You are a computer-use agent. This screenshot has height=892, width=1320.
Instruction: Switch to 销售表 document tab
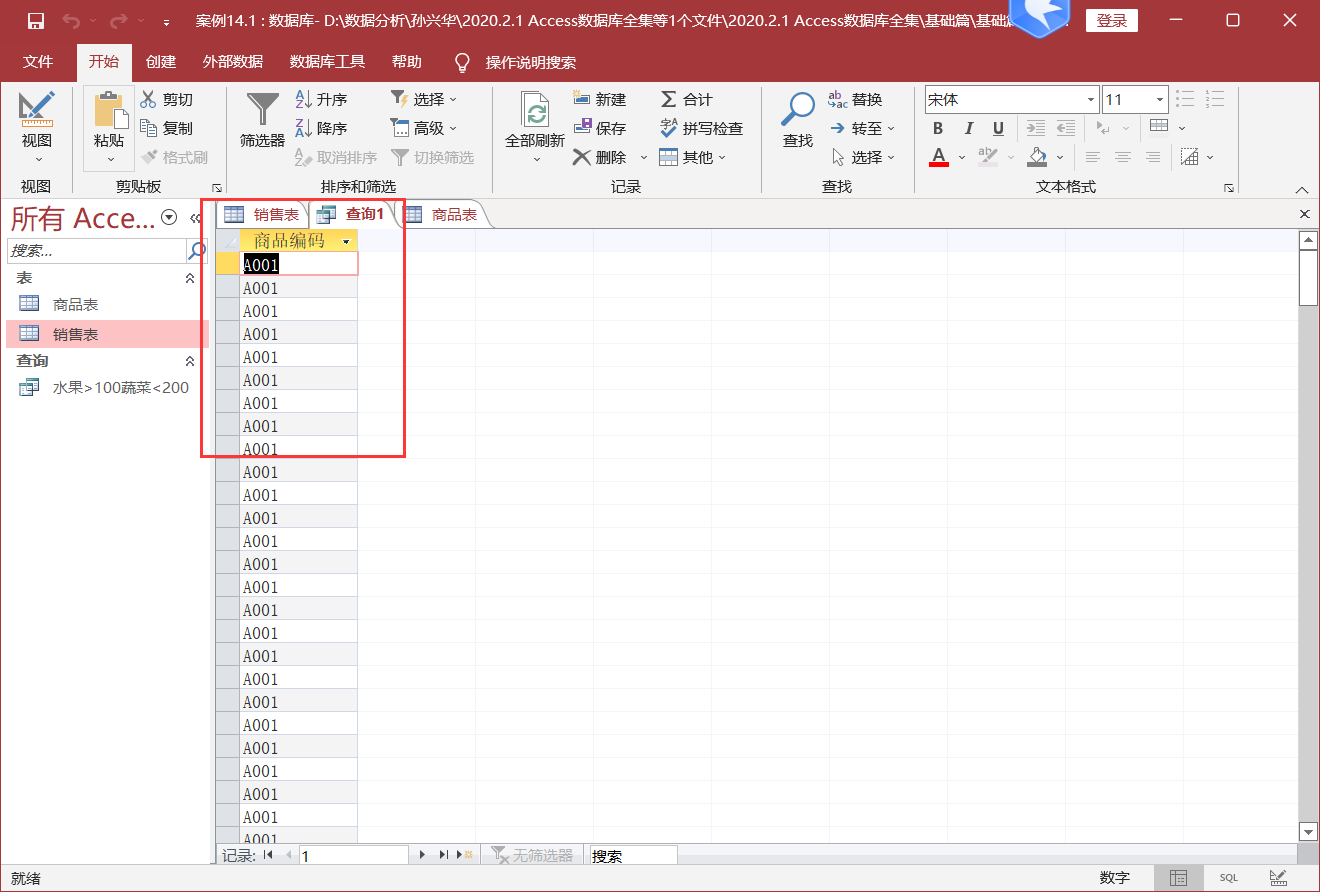pos(262,214)
